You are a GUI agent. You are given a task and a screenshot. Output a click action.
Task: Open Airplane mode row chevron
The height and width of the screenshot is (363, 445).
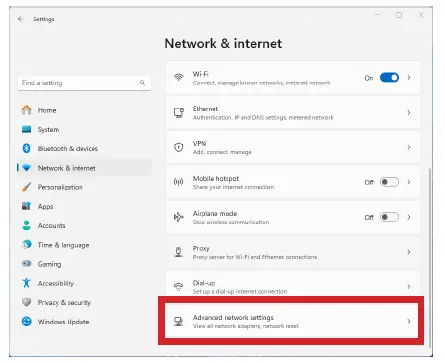409,217
